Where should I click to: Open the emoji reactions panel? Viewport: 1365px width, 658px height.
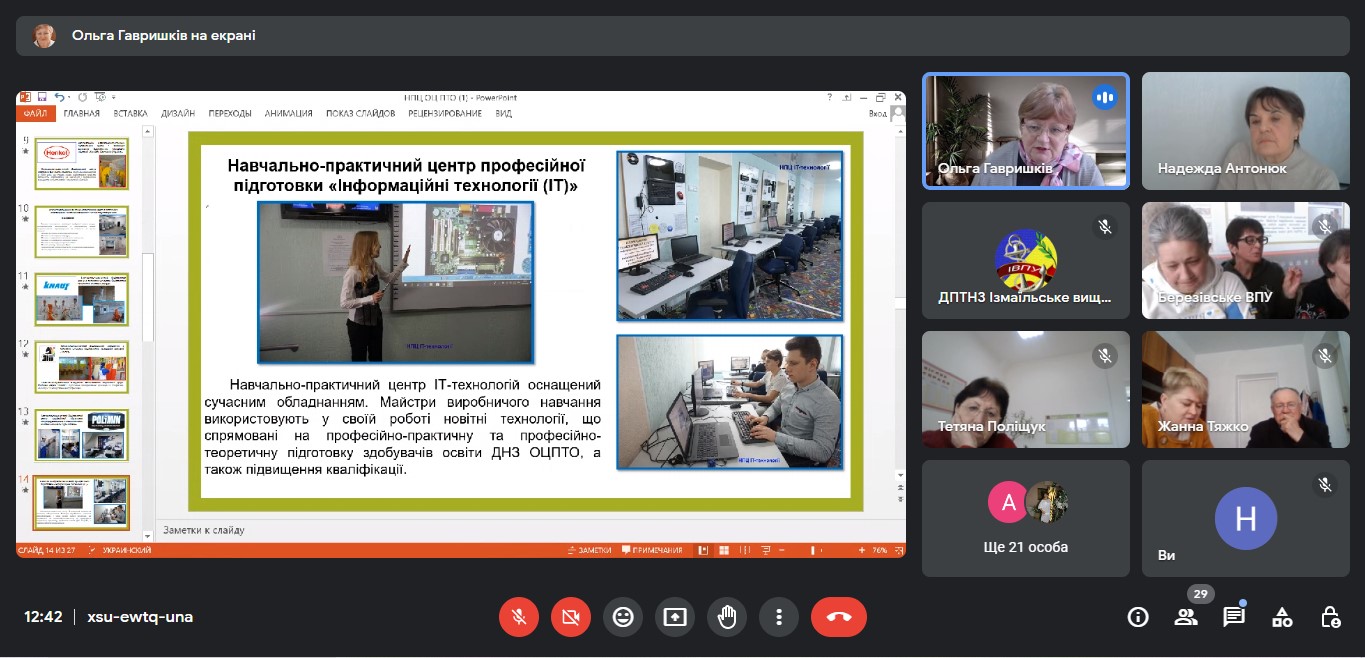623,617
